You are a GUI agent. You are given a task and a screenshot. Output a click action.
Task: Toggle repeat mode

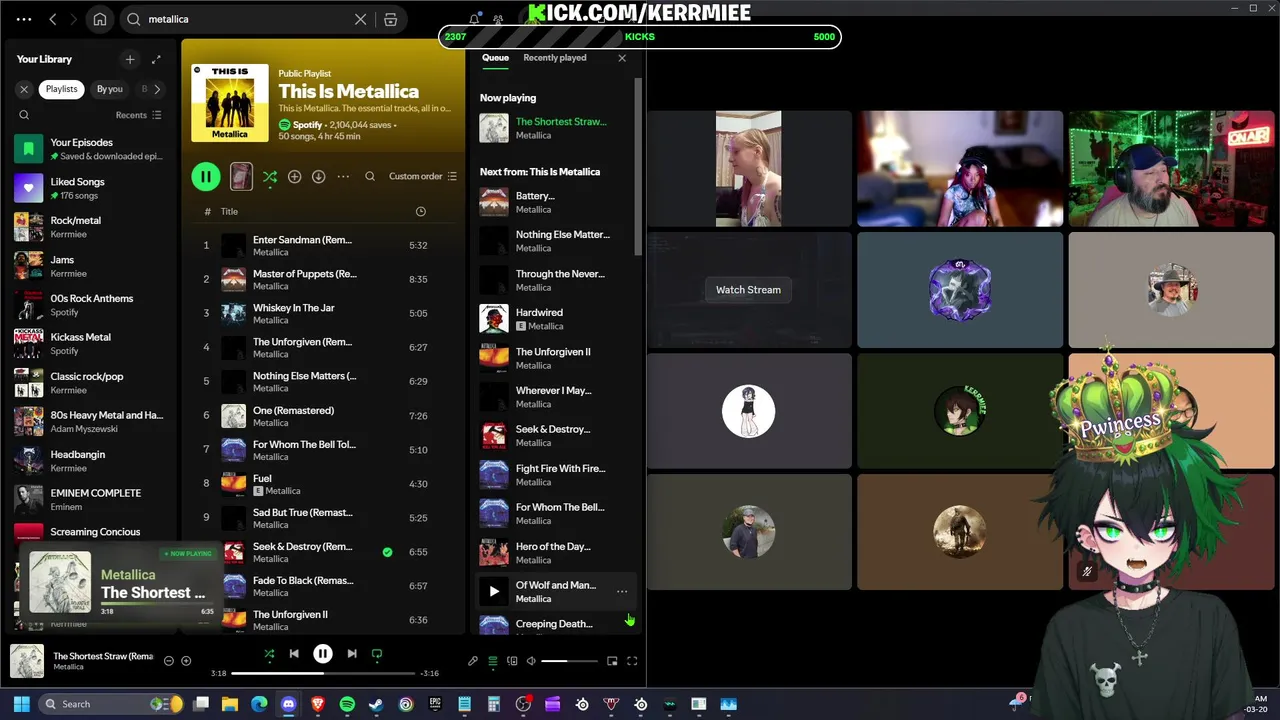(377, 654)
